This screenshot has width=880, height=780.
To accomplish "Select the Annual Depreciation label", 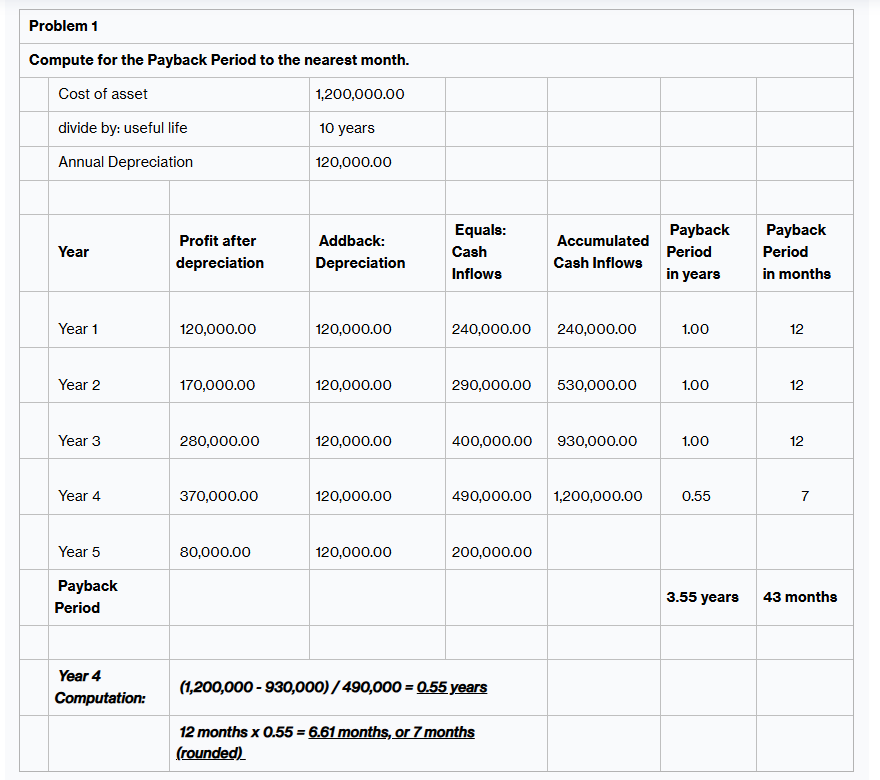I will (x=127, y=162).
